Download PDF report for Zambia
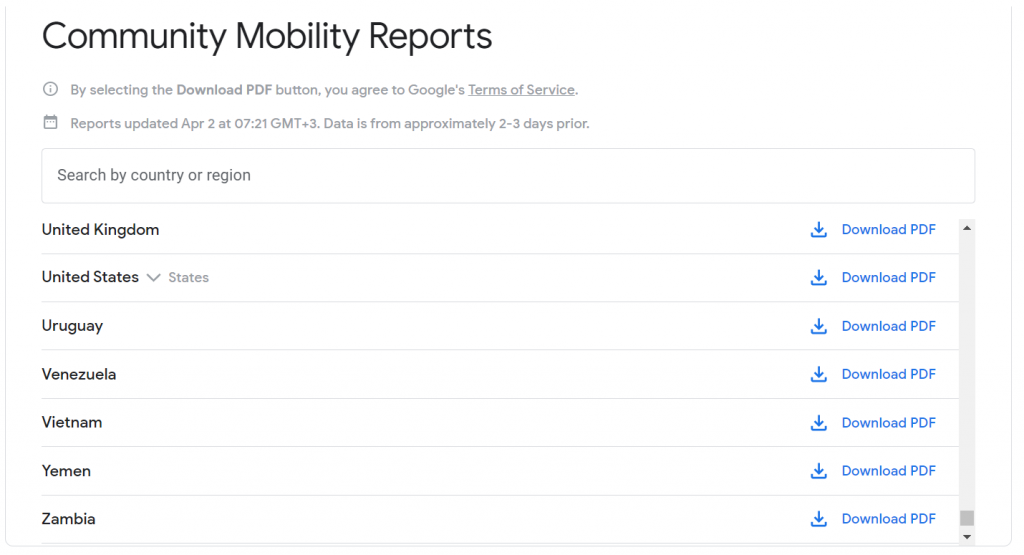The image size is (1024, 555). tap(888, 519)
